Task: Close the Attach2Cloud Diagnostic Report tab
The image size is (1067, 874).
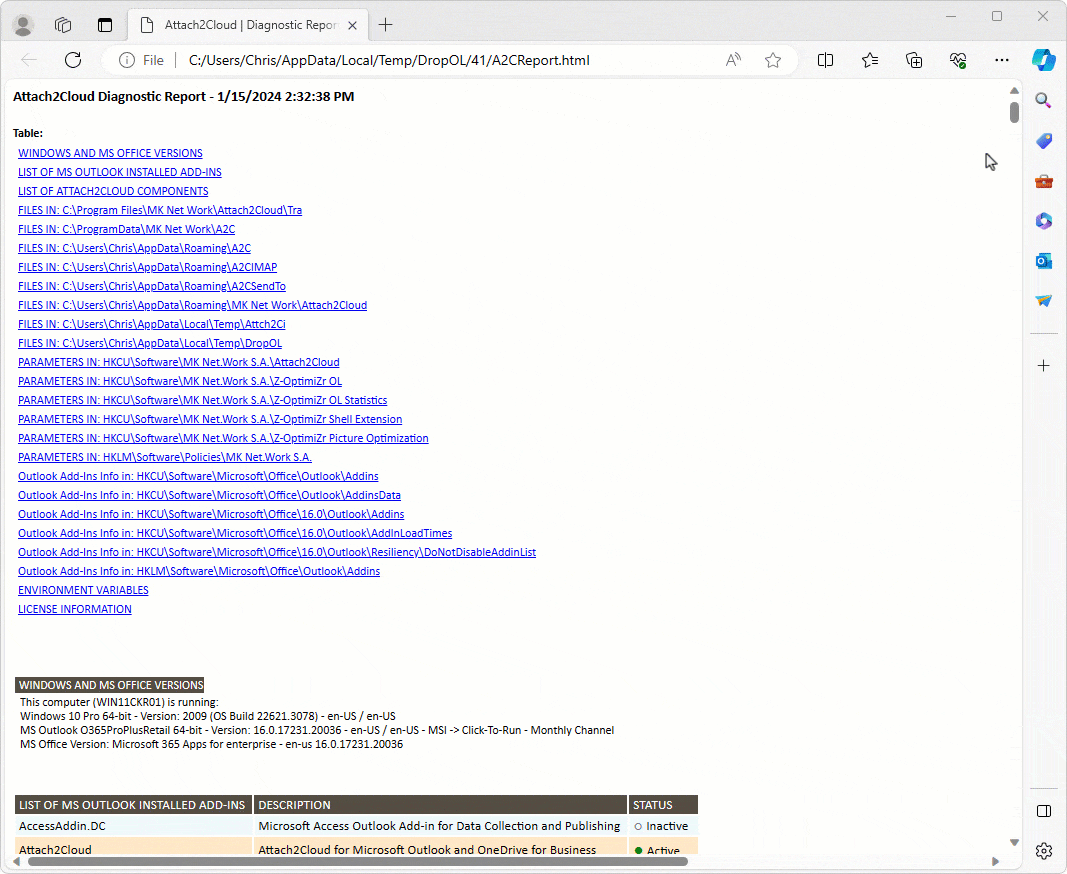Action: (352, 25)
